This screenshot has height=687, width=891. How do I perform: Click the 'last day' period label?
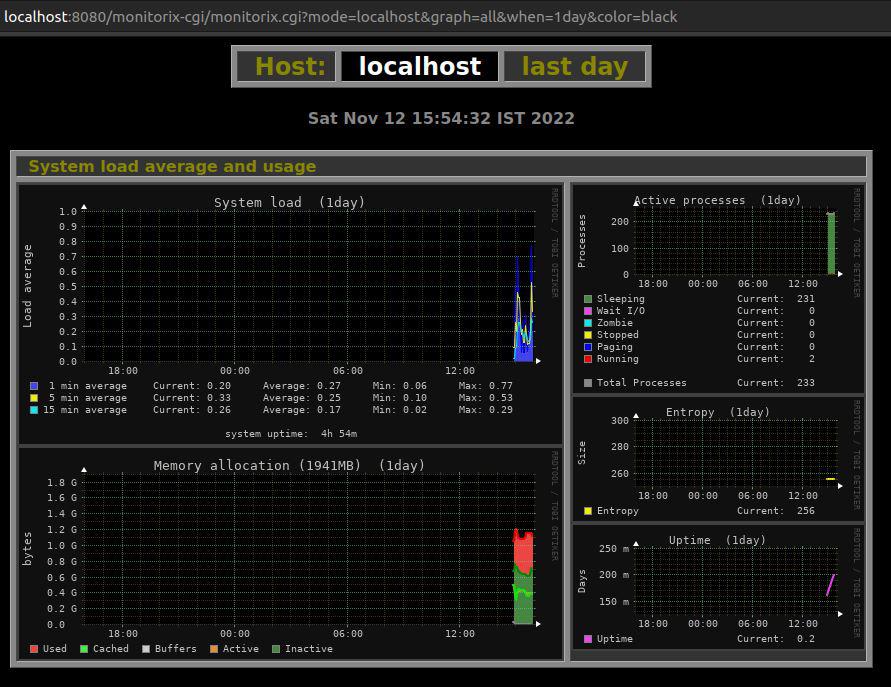tap(574, 67)
